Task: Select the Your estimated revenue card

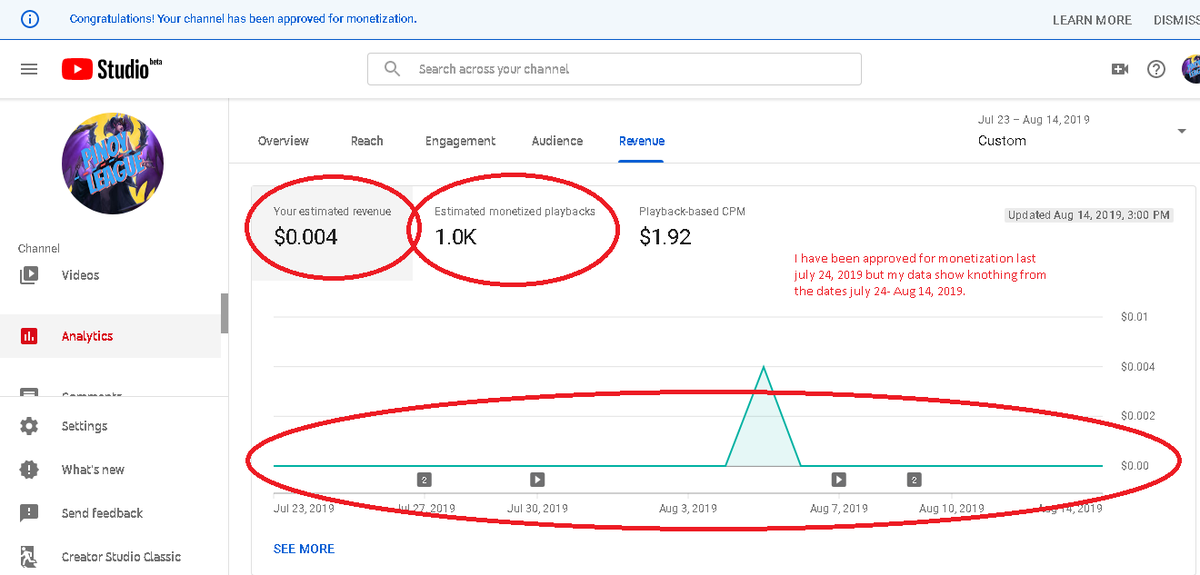Action: click(332, 234)
